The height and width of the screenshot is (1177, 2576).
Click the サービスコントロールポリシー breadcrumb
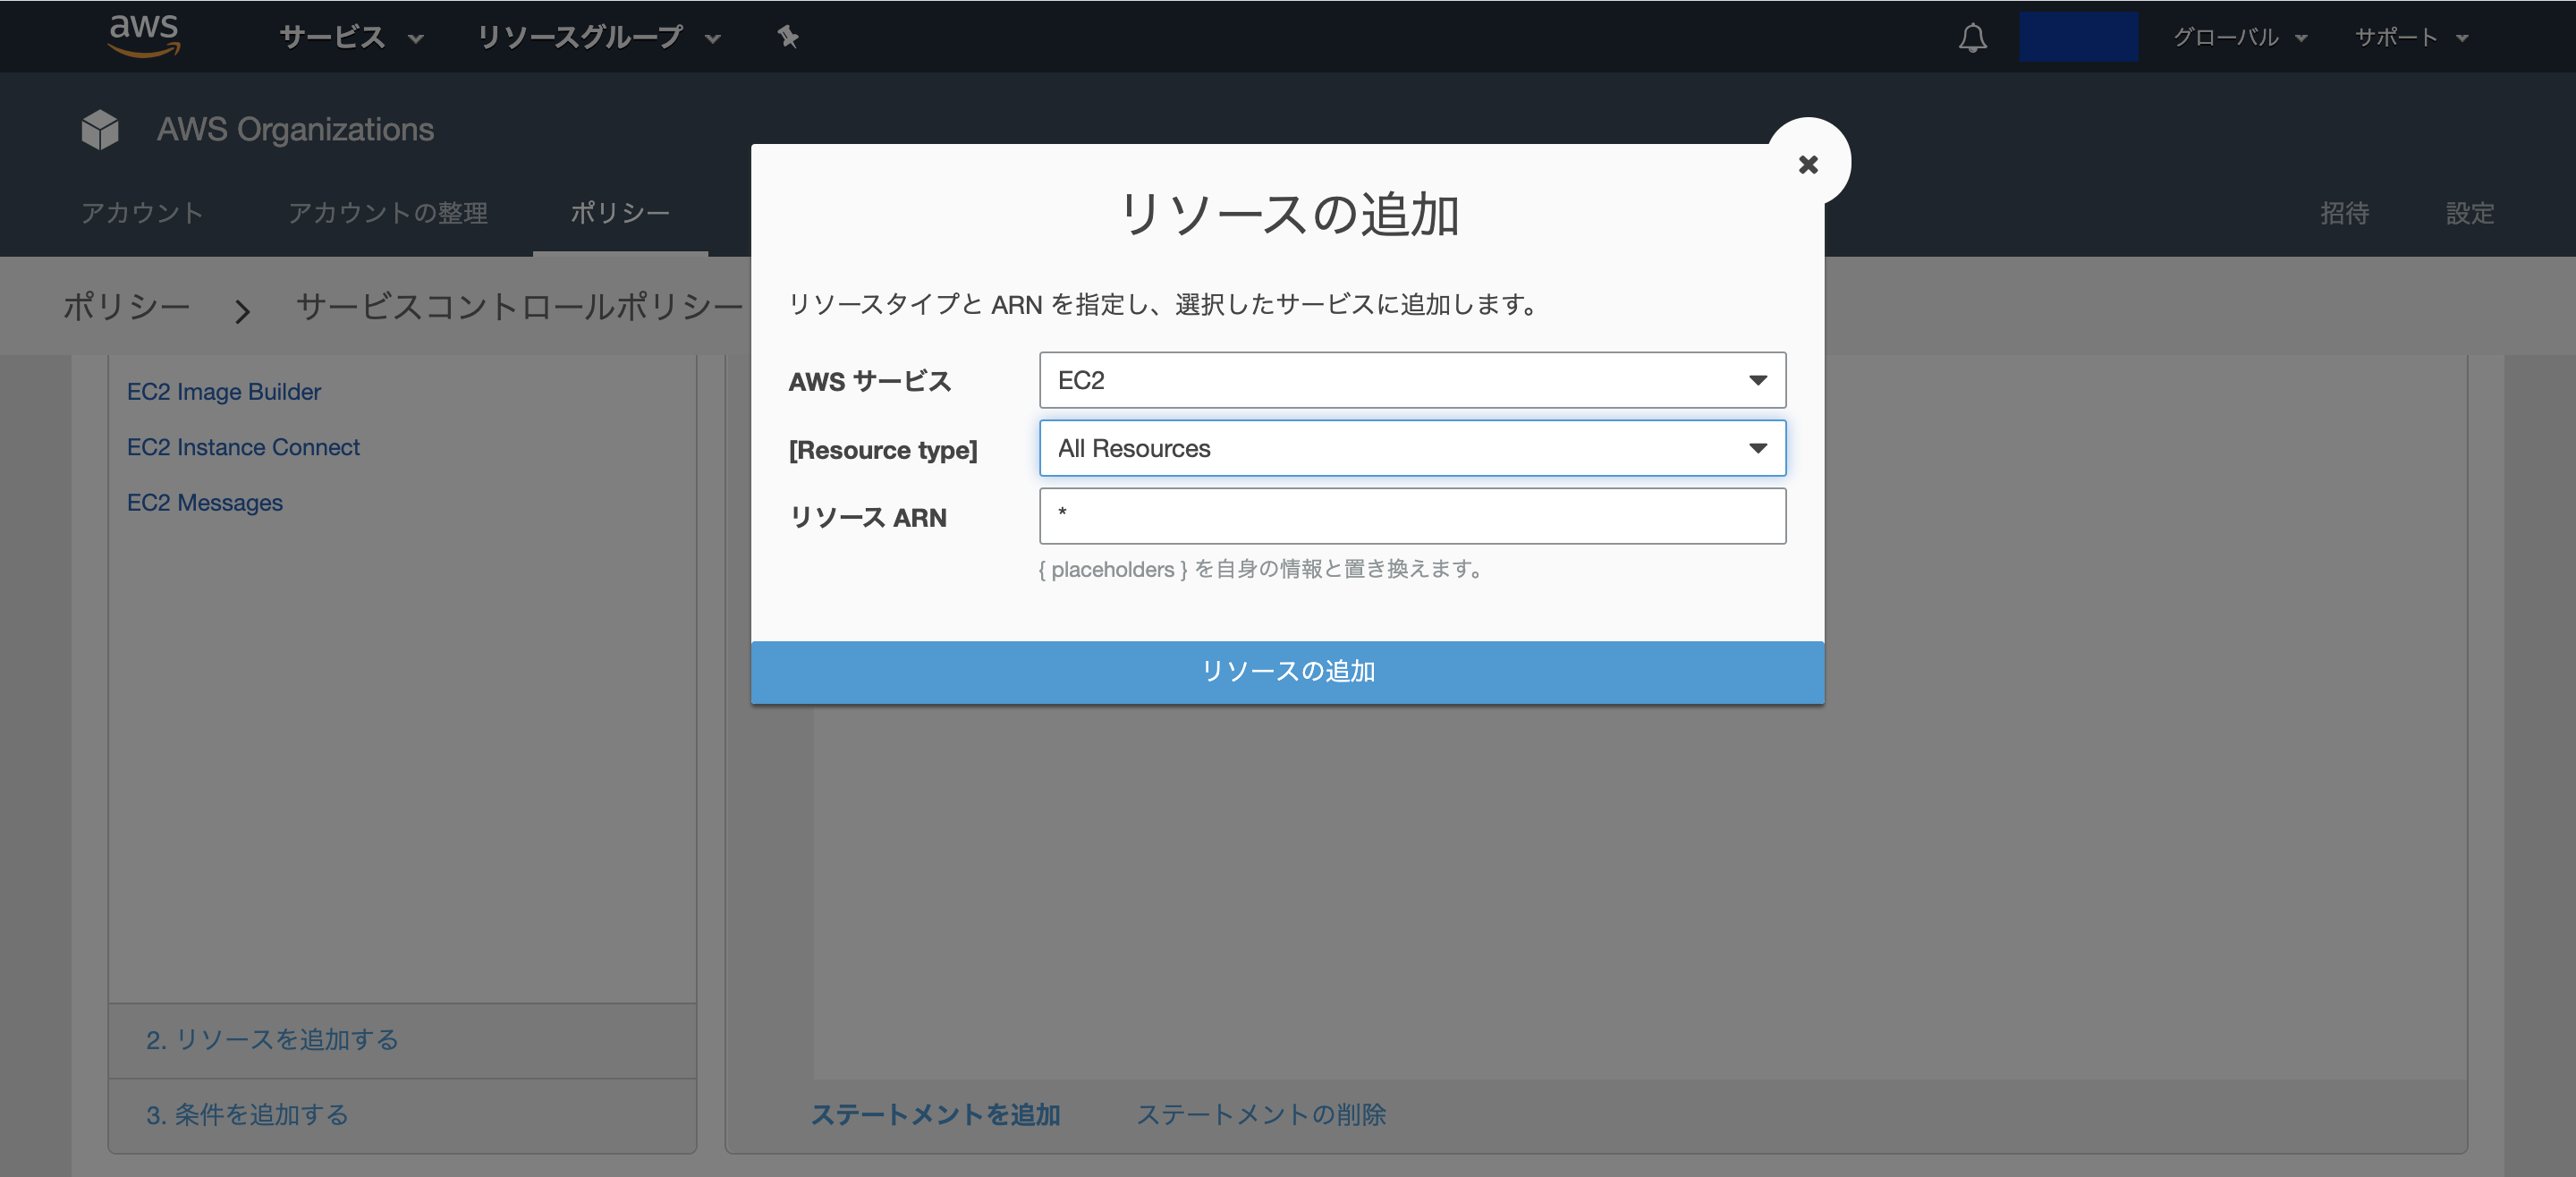519,306
